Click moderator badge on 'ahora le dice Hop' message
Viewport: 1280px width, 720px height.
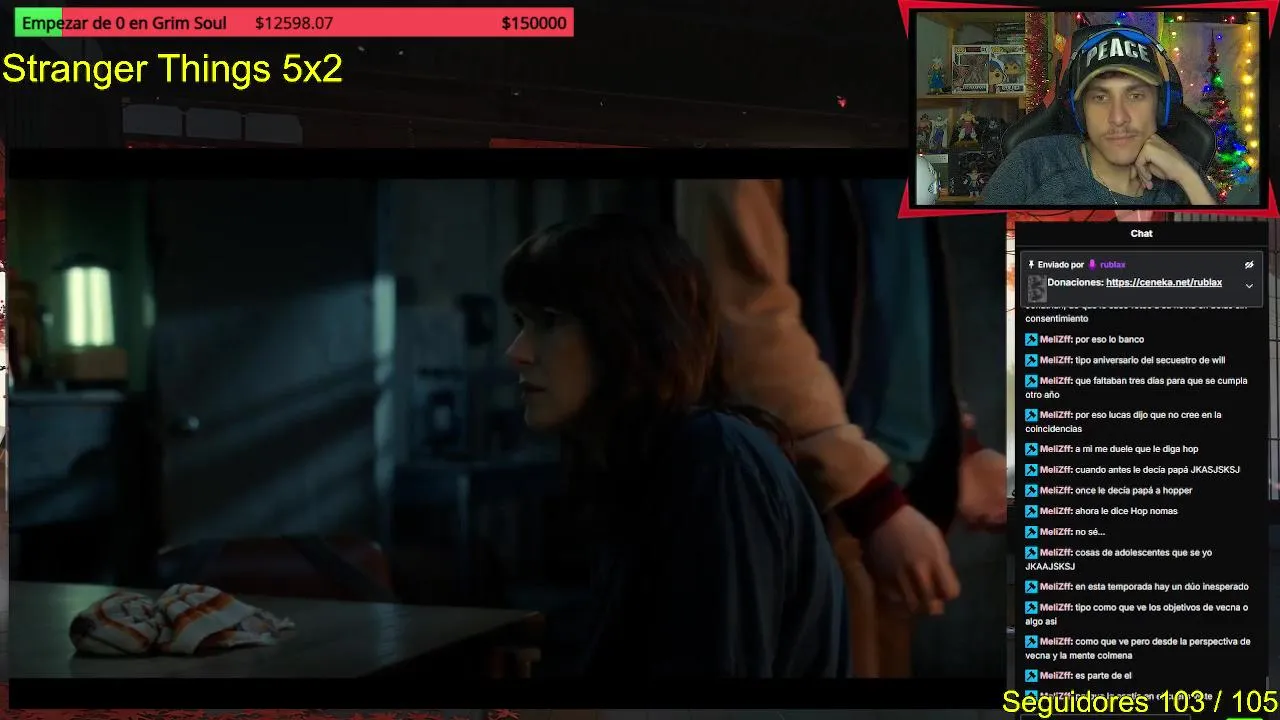[1031, 511]
